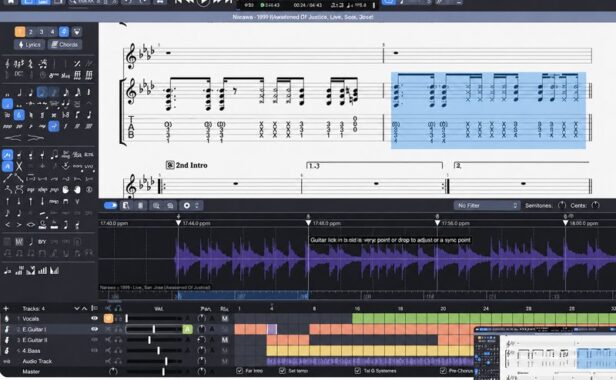Toggle the blue audio track switch

[x=110, y=206]
